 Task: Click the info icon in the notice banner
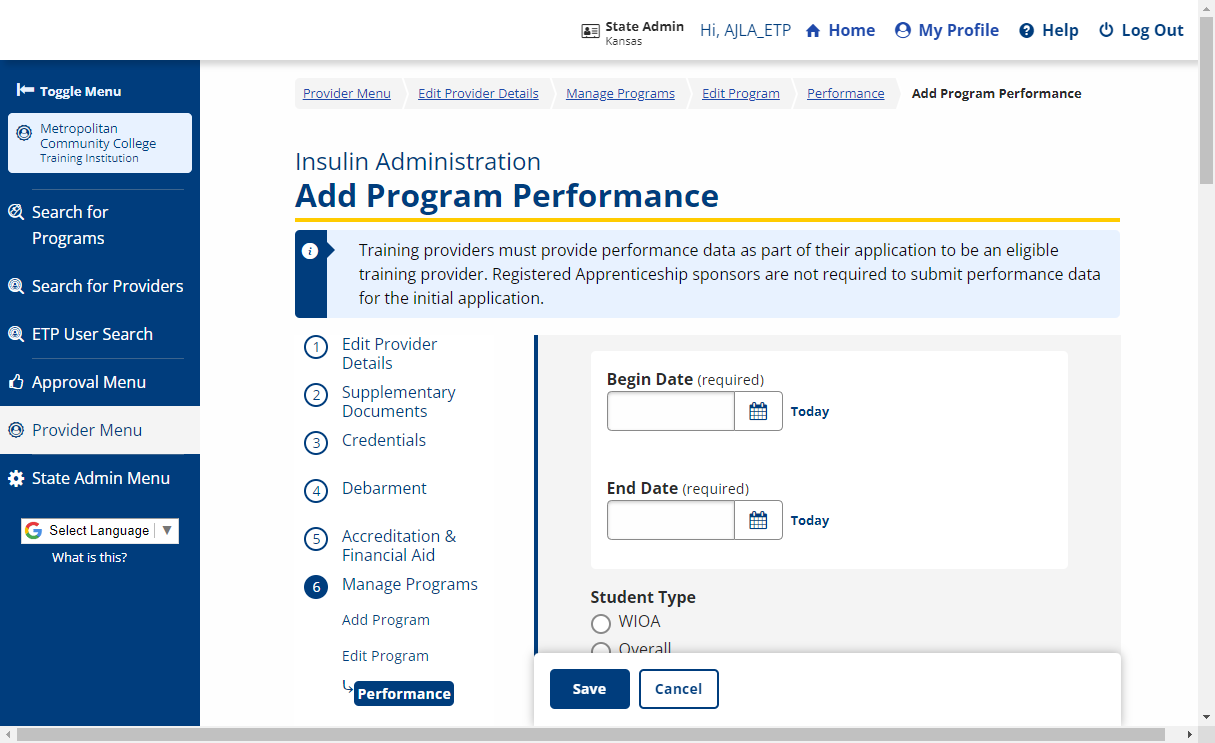(x=310, y=251)
